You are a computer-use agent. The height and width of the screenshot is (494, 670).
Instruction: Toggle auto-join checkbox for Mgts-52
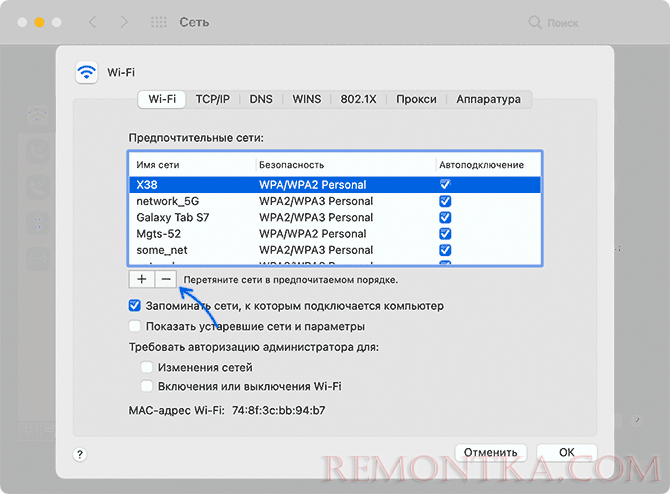[445, 234]
